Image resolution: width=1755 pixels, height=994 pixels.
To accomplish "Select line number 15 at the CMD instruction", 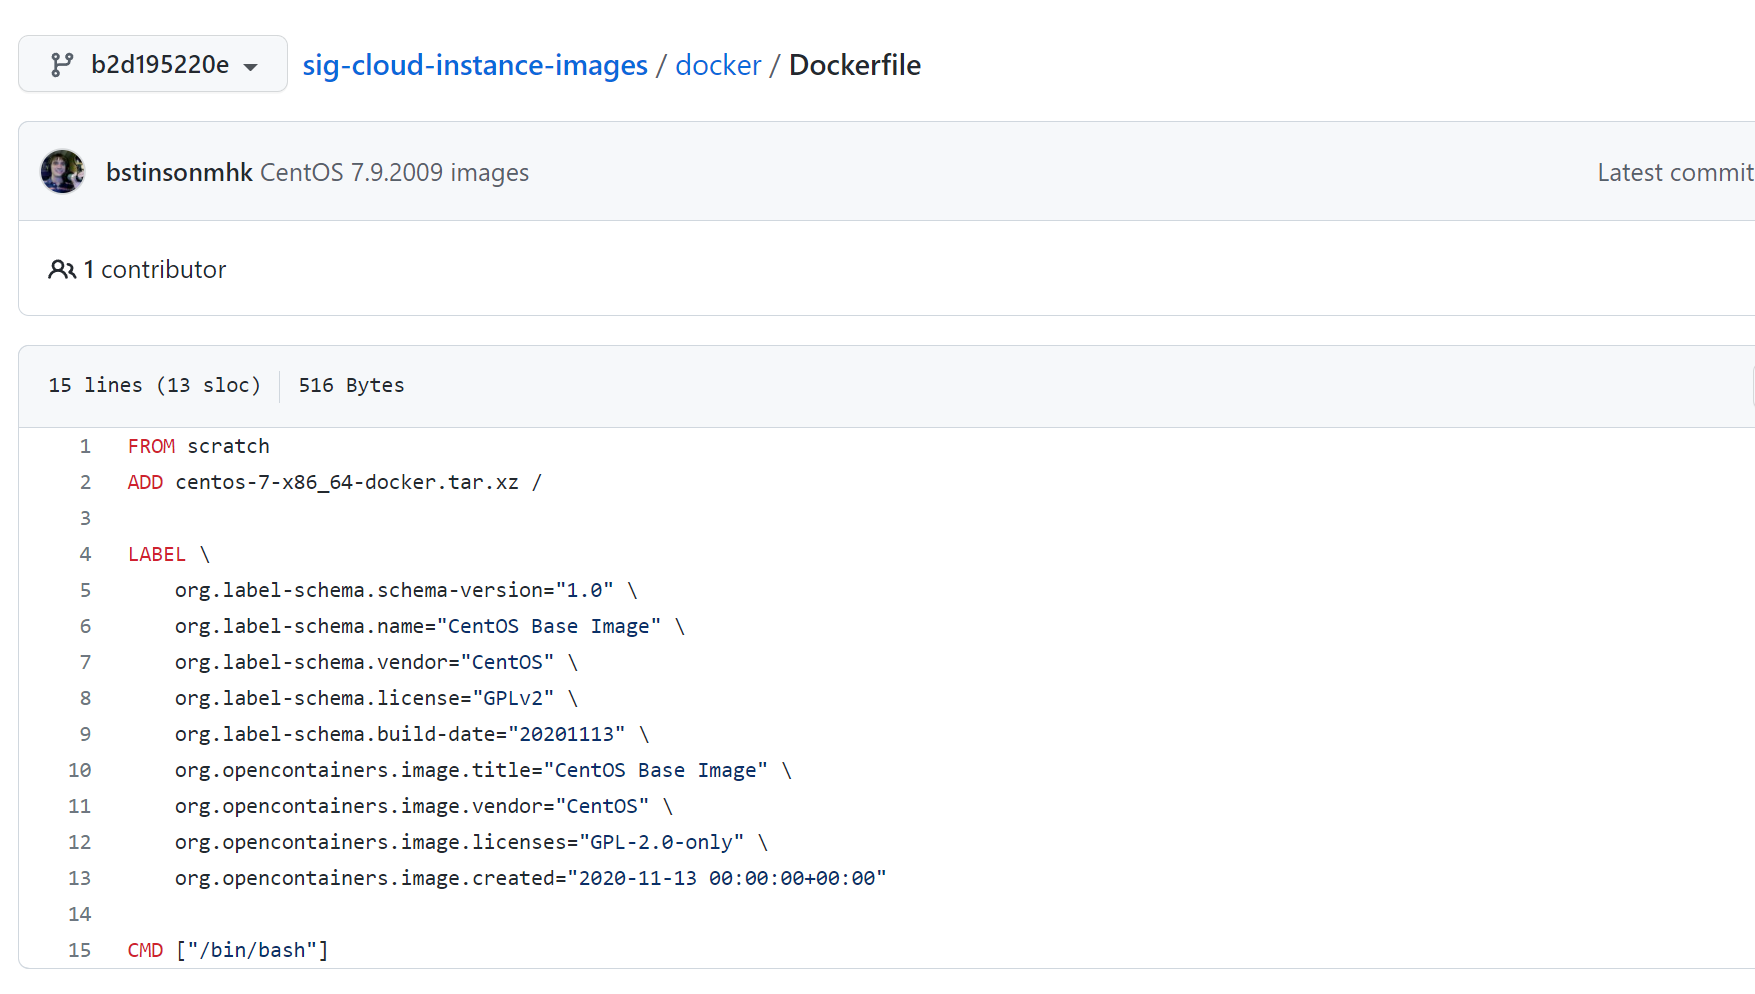I will [80, 951].
